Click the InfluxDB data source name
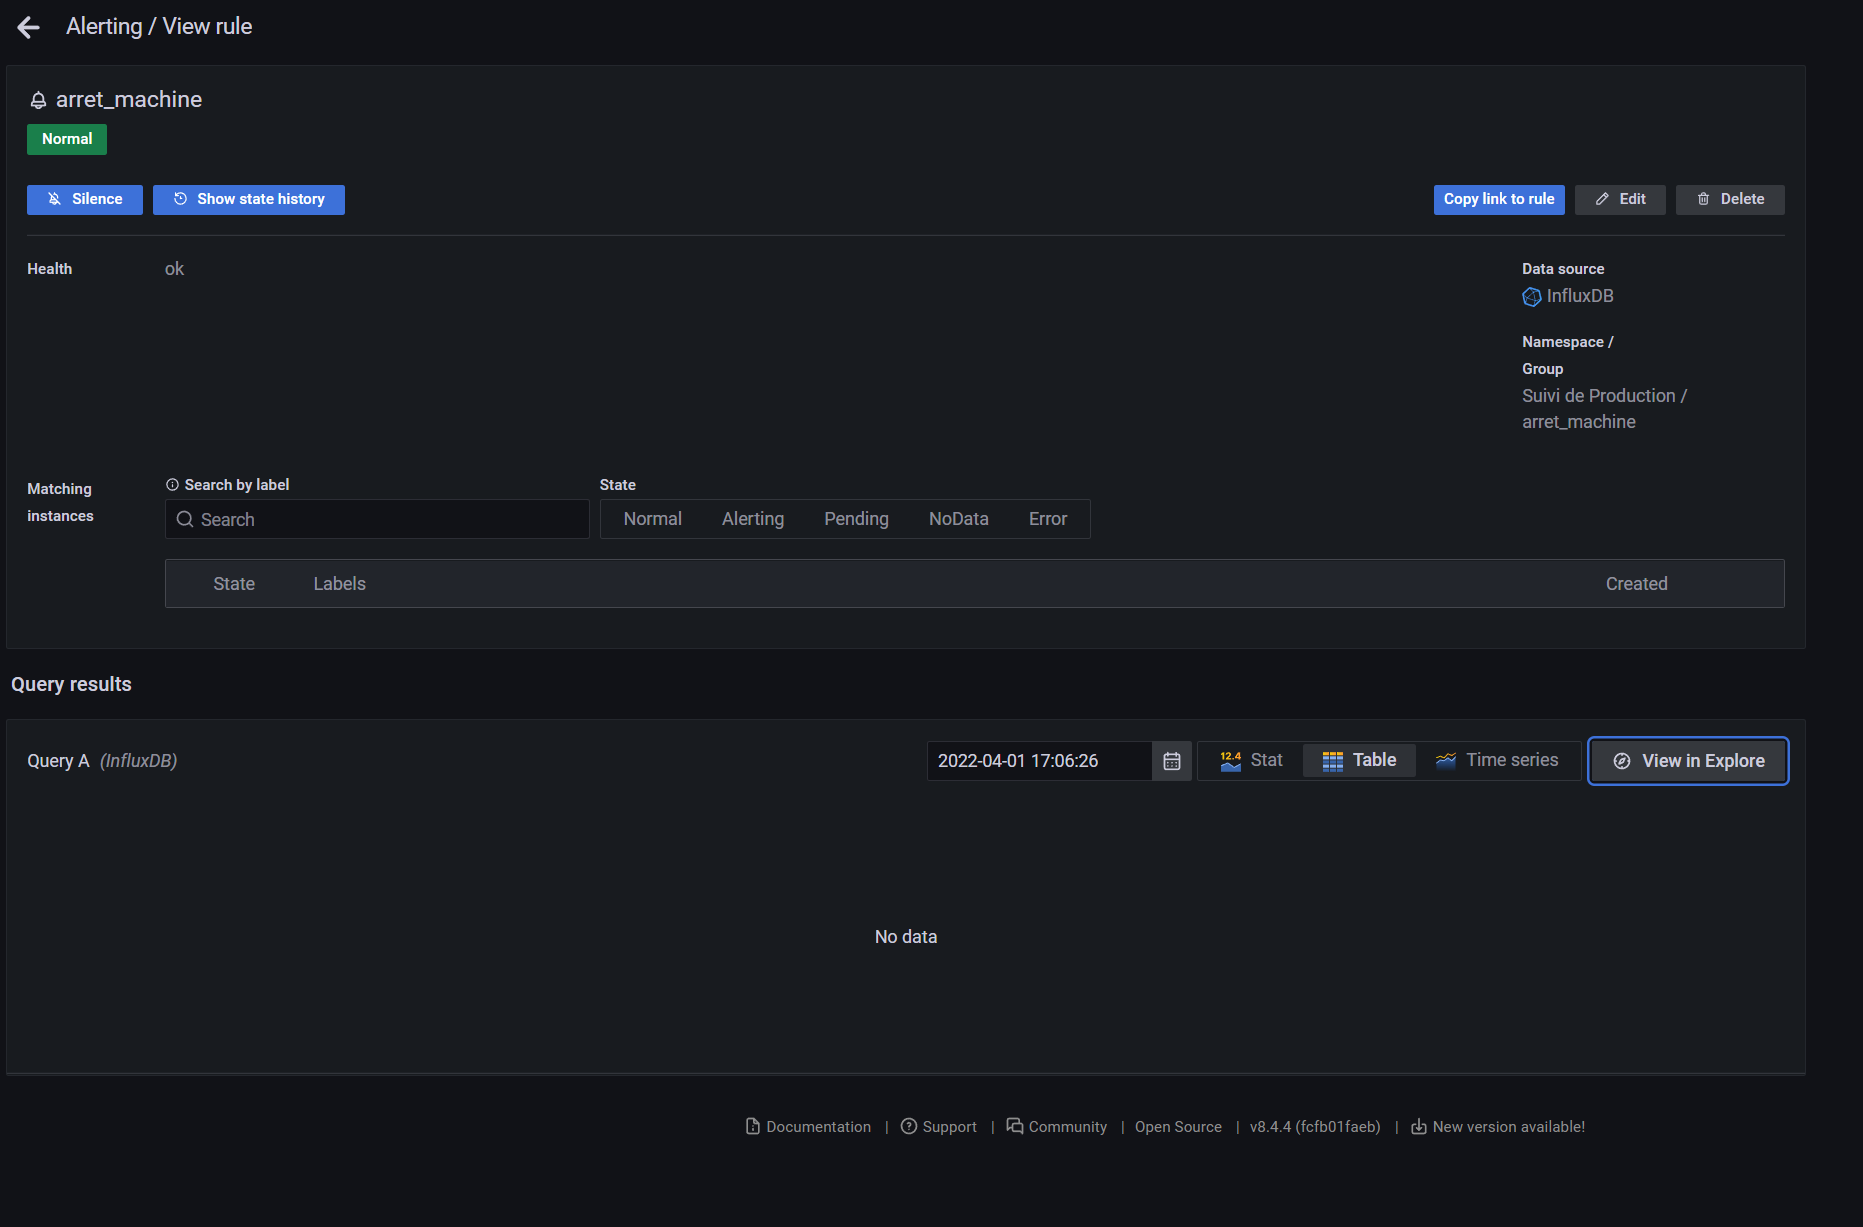 pos(1580,296)
